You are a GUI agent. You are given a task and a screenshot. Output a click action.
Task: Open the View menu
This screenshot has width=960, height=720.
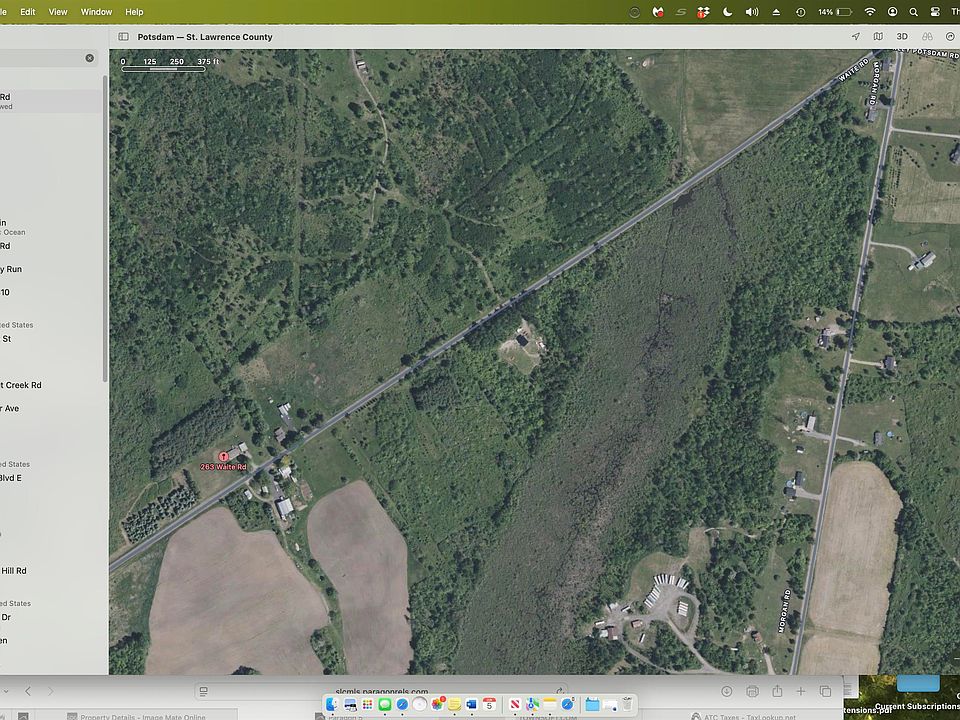click(x=58, y=12)
